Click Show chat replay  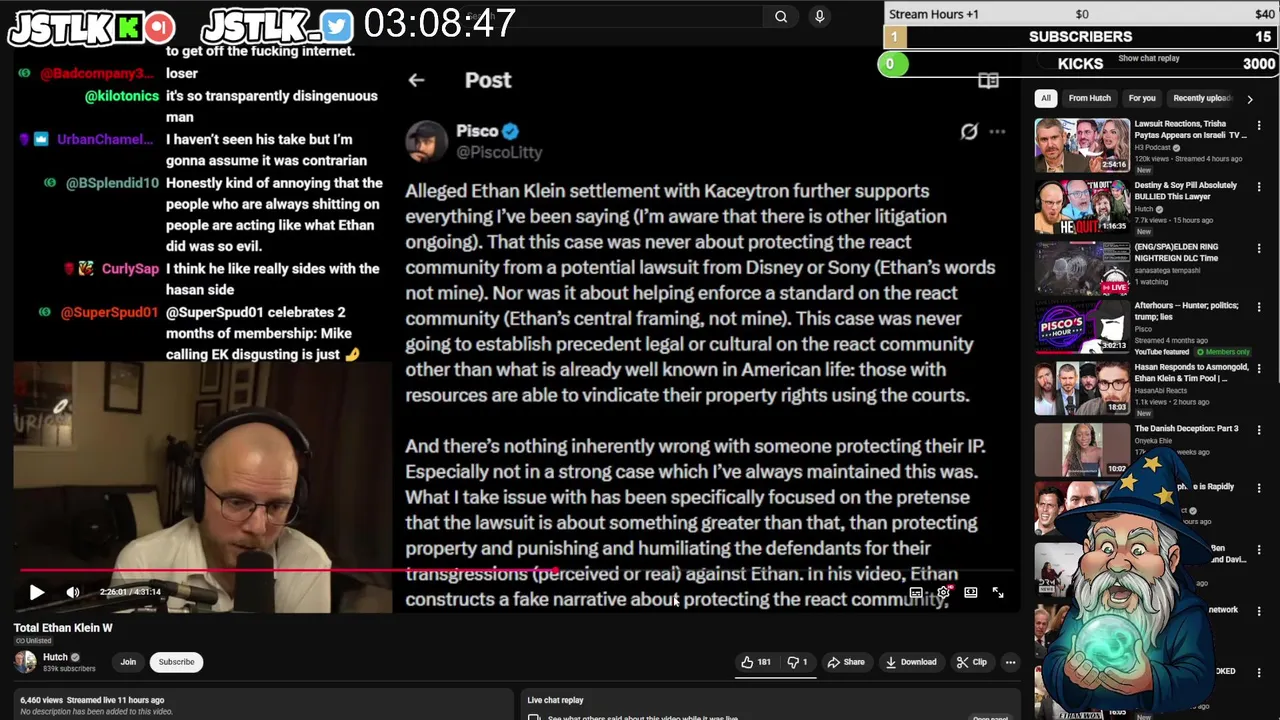(1148, 58)
